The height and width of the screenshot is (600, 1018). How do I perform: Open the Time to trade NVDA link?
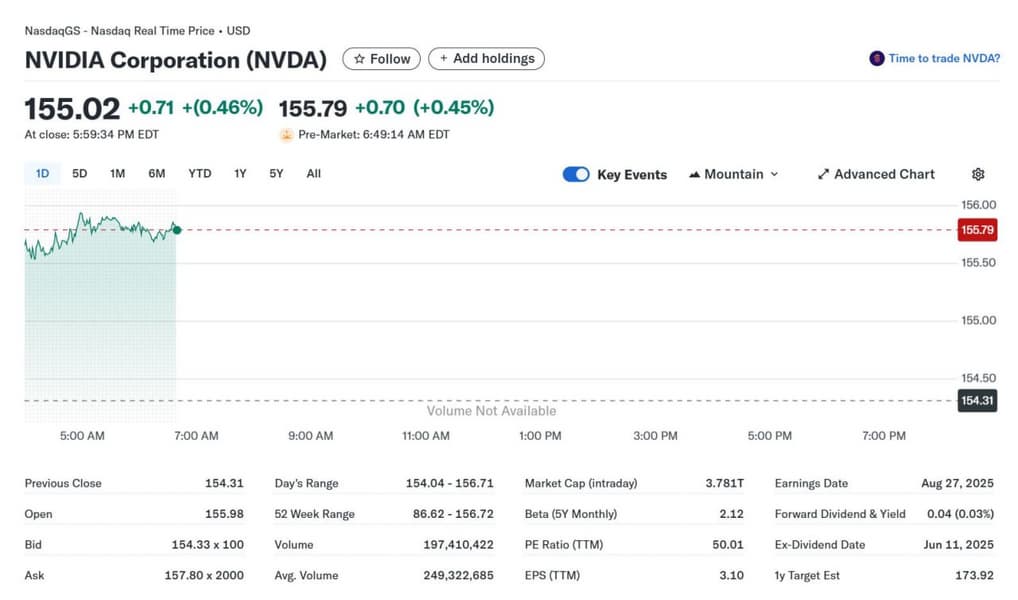[x=944, y=58]
